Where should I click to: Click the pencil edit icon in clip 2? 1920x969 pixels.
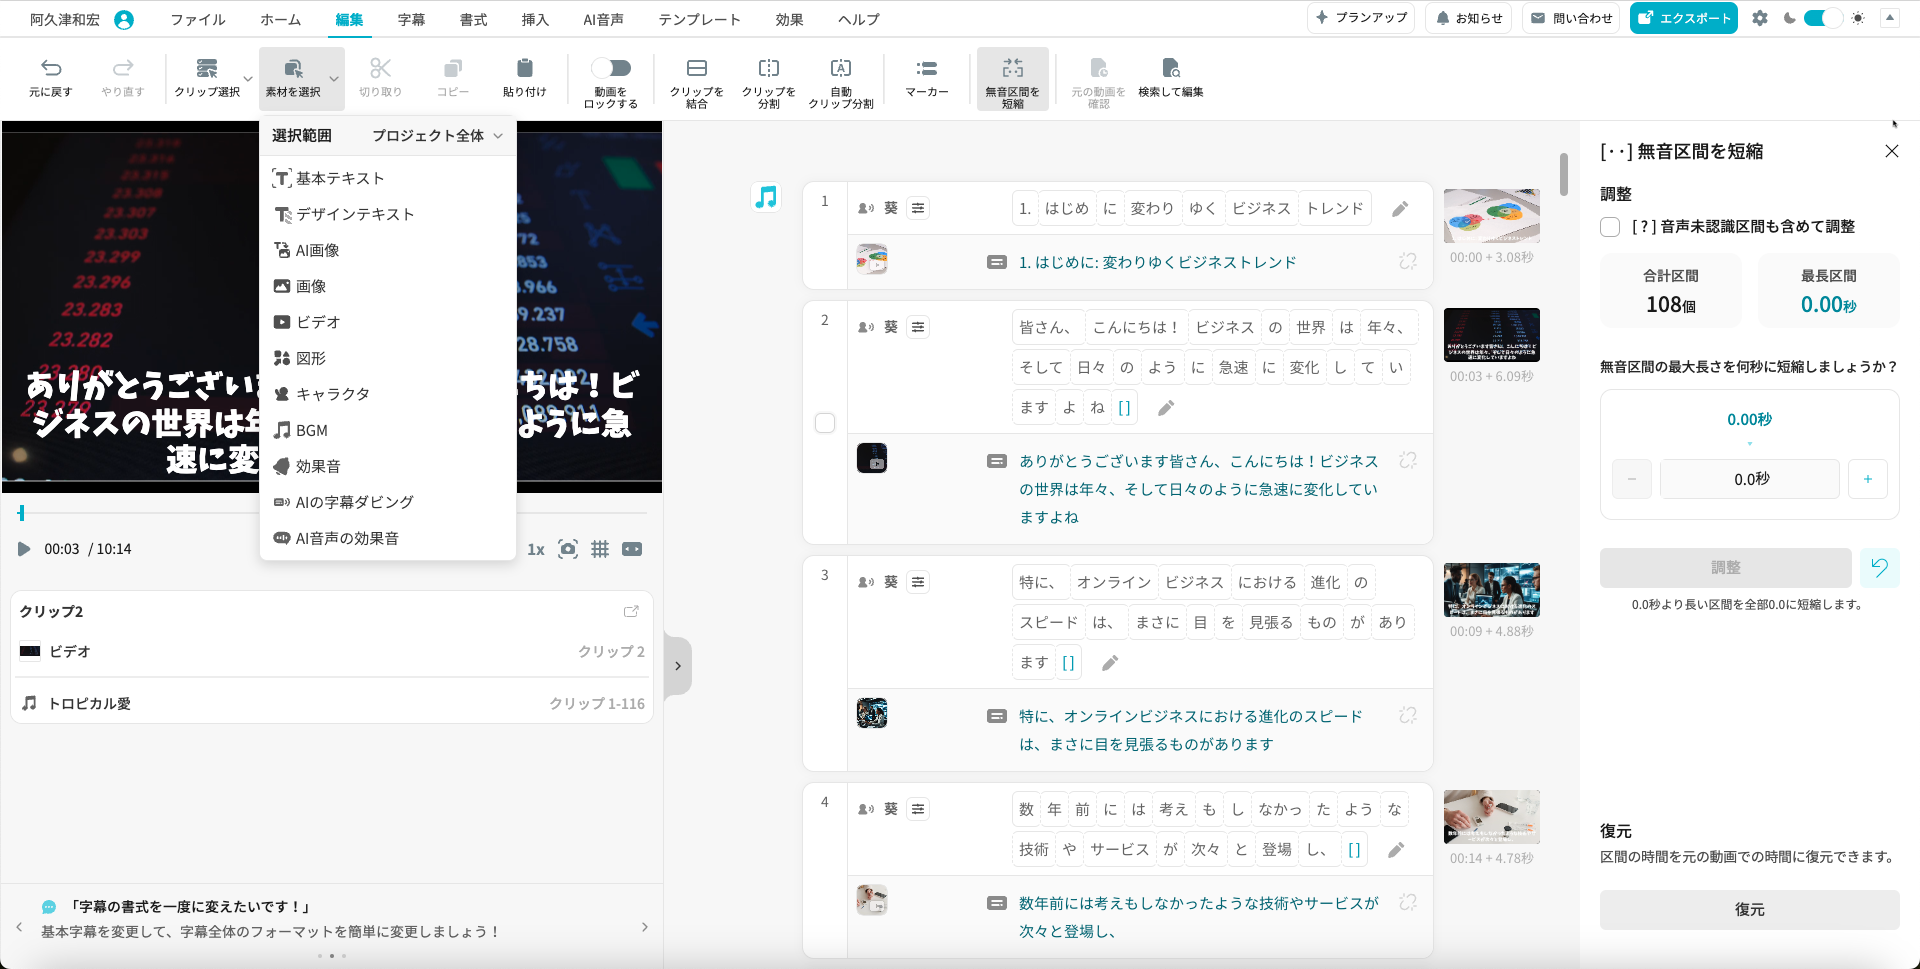click(1166, 408)
